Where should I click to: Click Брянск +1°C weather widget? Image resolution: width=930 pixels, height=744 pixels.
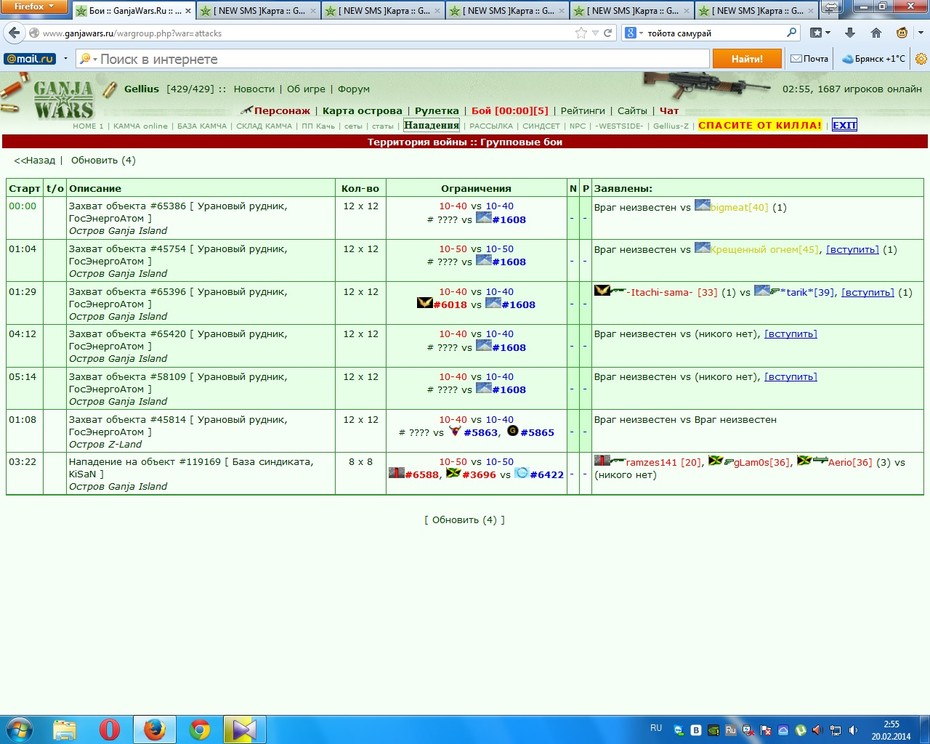[874, 59]
